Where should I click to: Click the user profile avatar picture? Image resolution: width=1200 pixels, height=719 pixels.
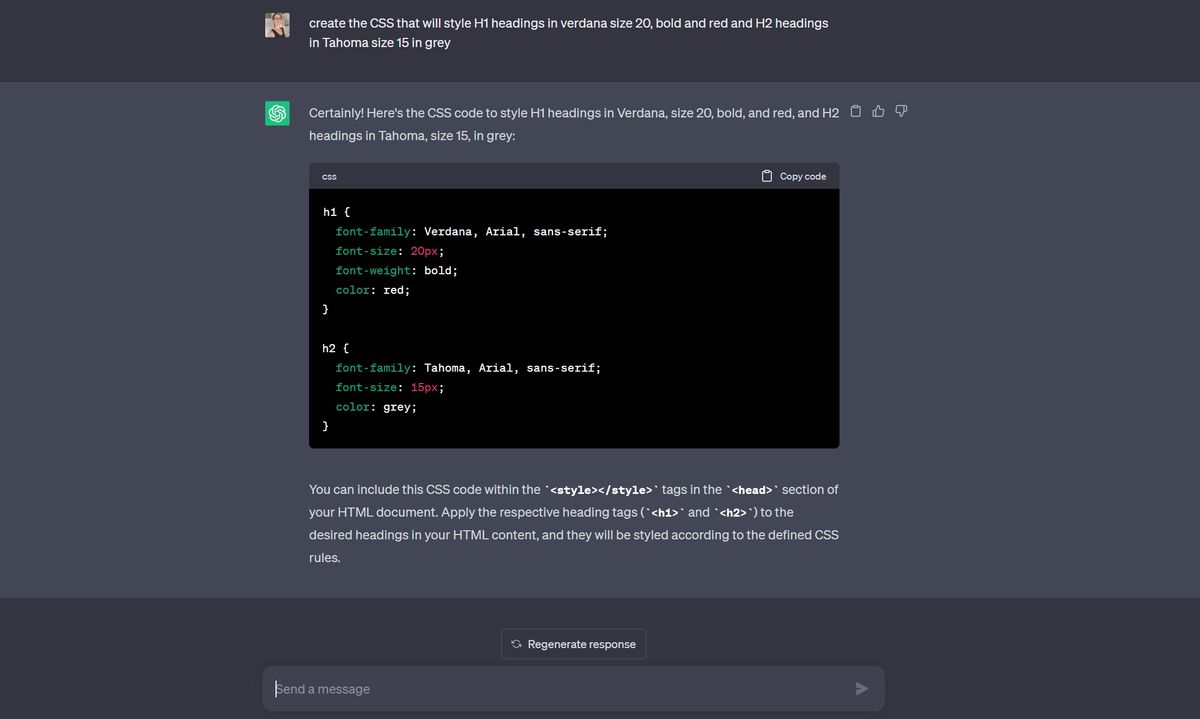pyautogui.click(x=277, y=25)
